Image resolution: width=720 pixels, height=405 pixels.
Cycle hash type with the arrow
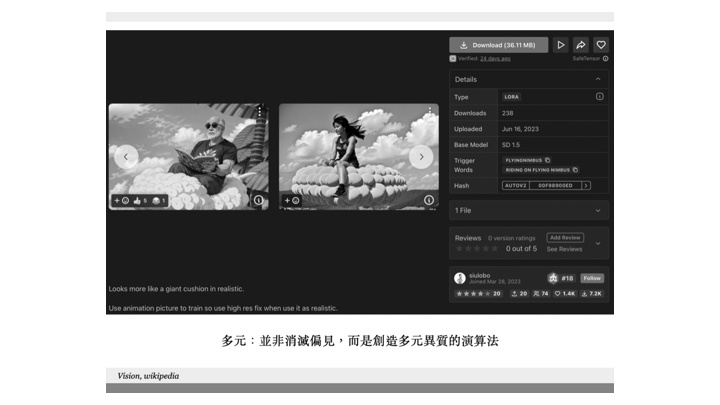pos(586,186)
